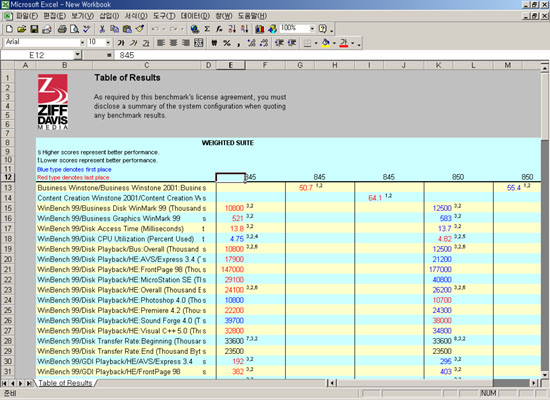Image resolution: width=550 pixels, height=400 pixels.
Task: Open the 100% zoom dropdown
Action: pyautogui.click(x=312, y=28)
